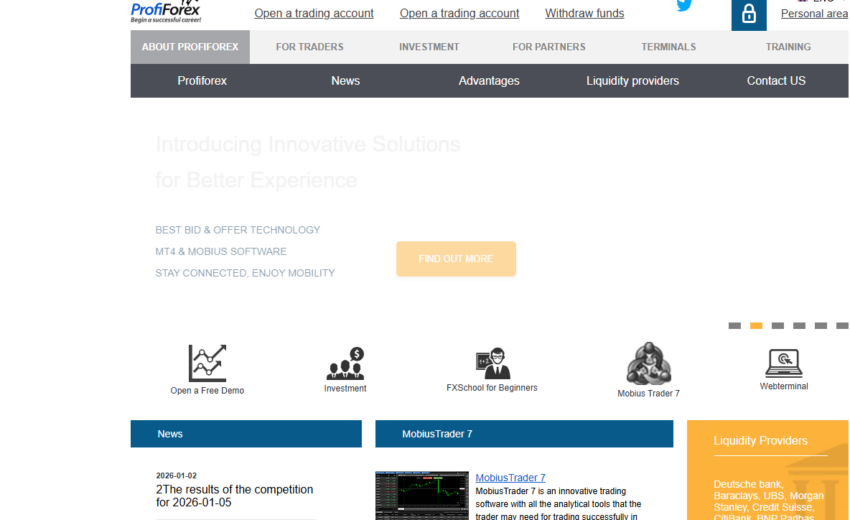Click the News panel header
This screenshot has width=850, height=520.
click(246, 434)
